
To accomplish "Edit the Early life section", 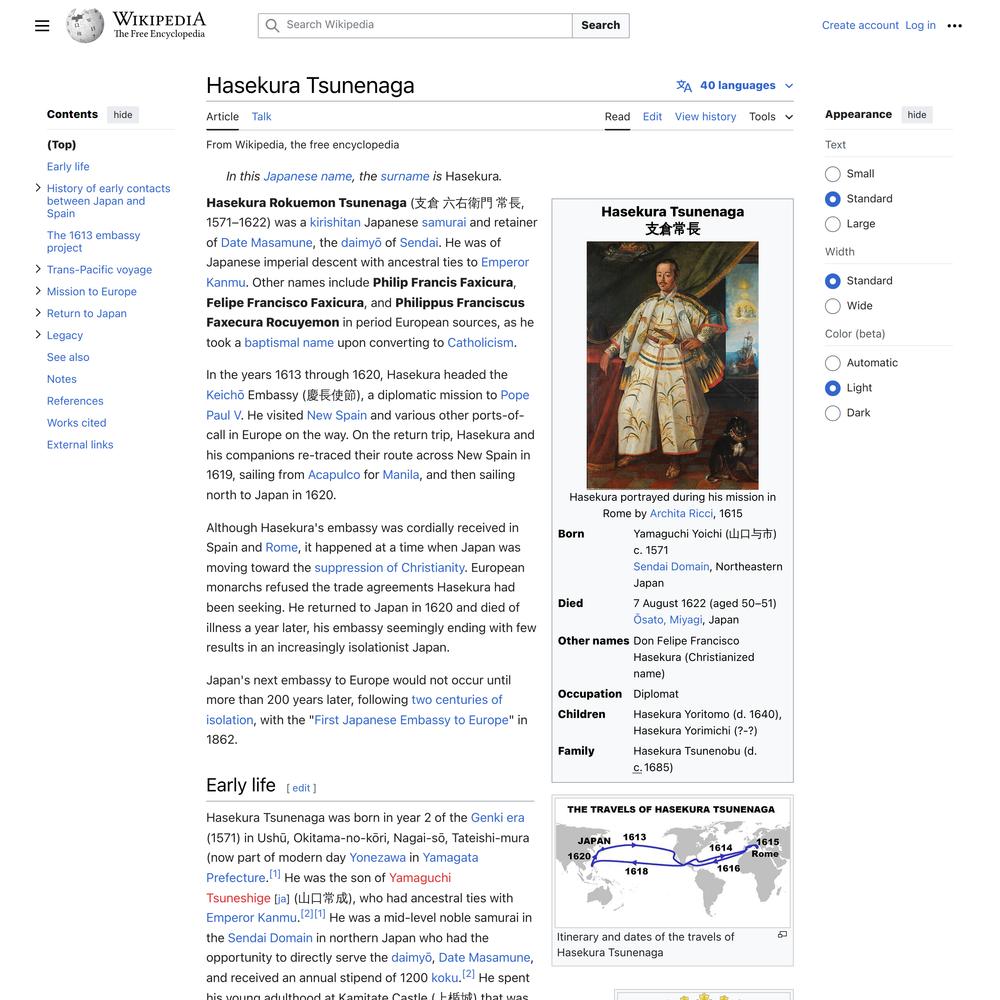I will coord(301,788).
